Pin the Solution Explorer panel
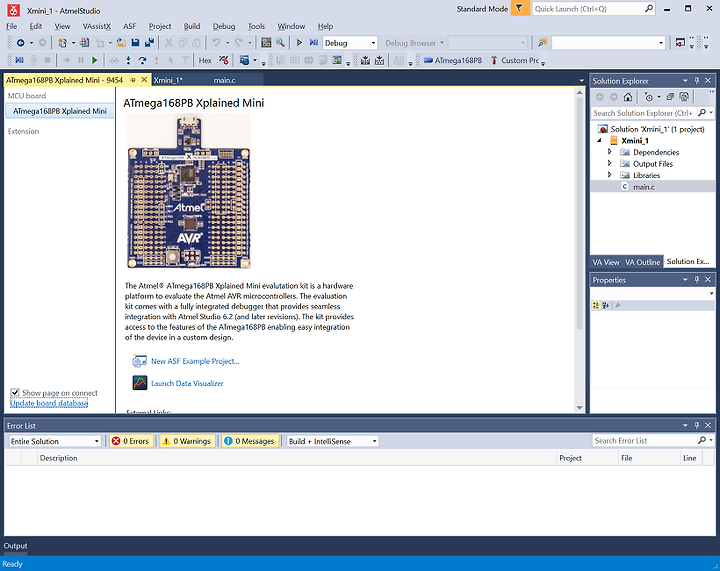Screen dimensions: 720x571 click(697, 80)
